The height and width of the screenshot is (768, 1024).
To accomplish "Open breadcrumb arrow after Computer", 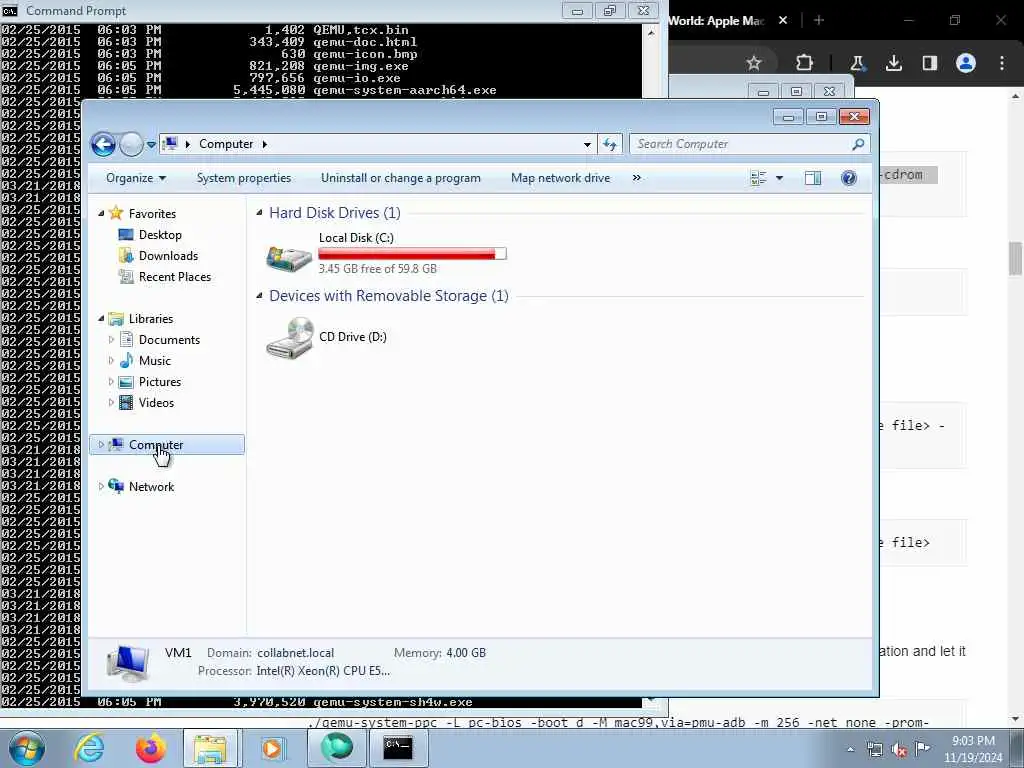I will 264,144.
